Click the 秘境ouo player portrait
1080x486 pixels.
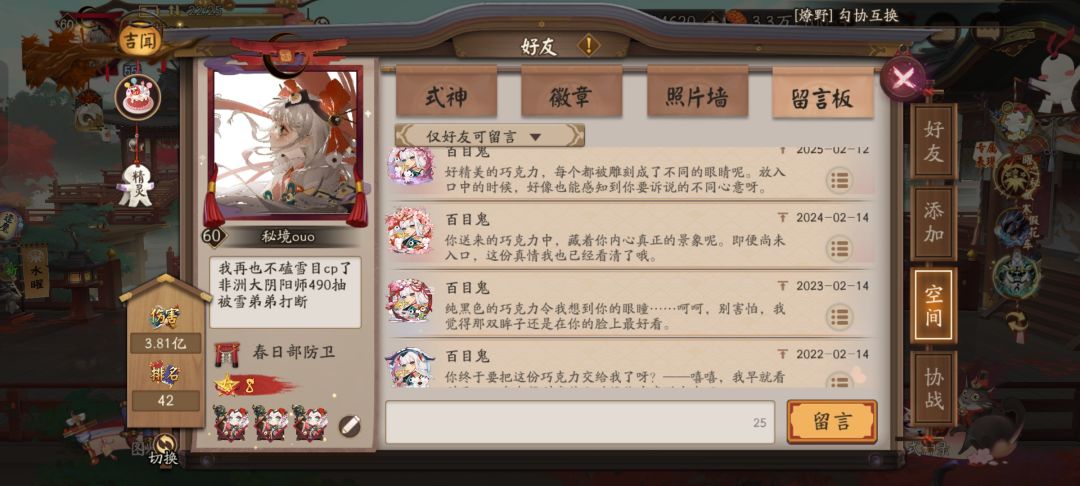pos(285,142)
